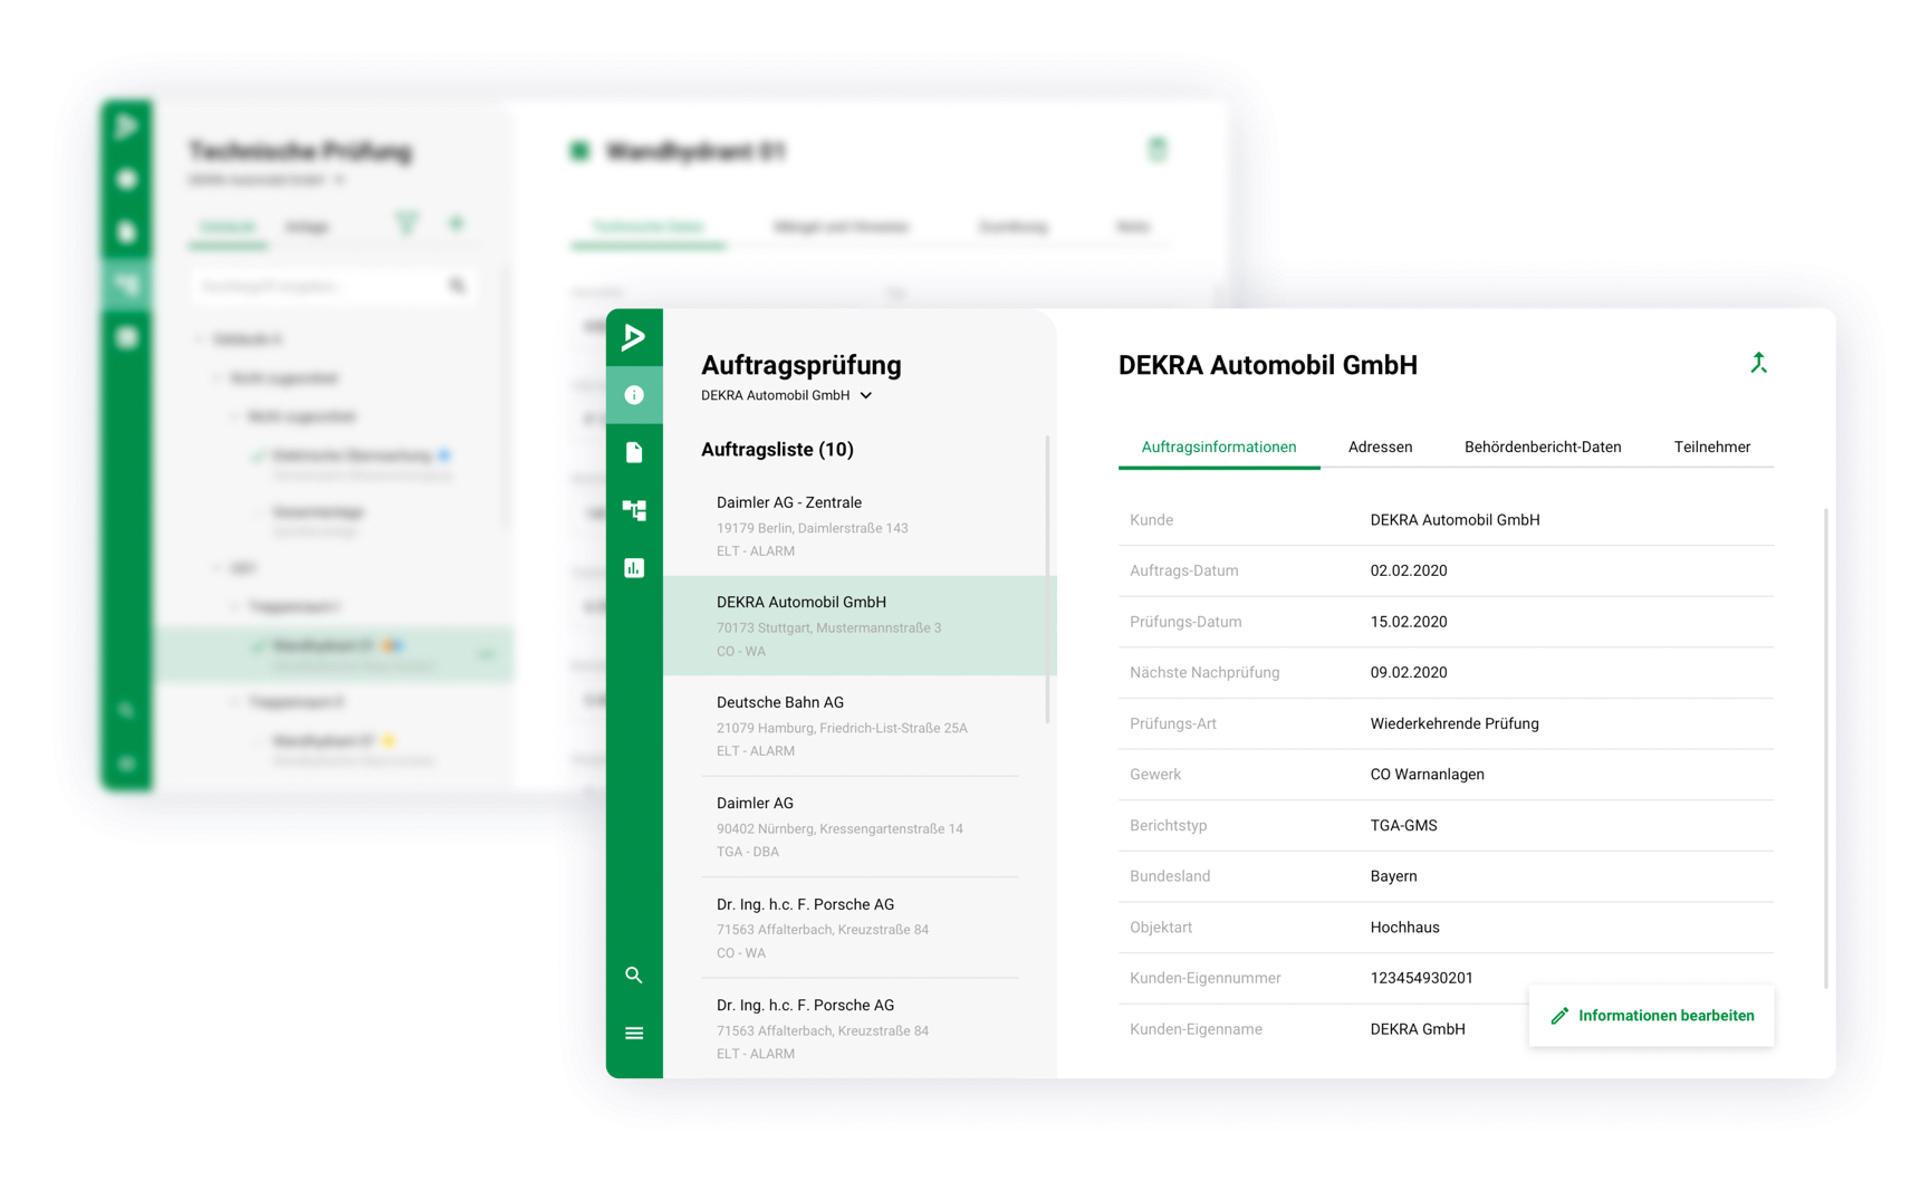Click the info icon in the green sidebar
The width and height of the screenshot is (1920, 1181).
tap(634, 395)
